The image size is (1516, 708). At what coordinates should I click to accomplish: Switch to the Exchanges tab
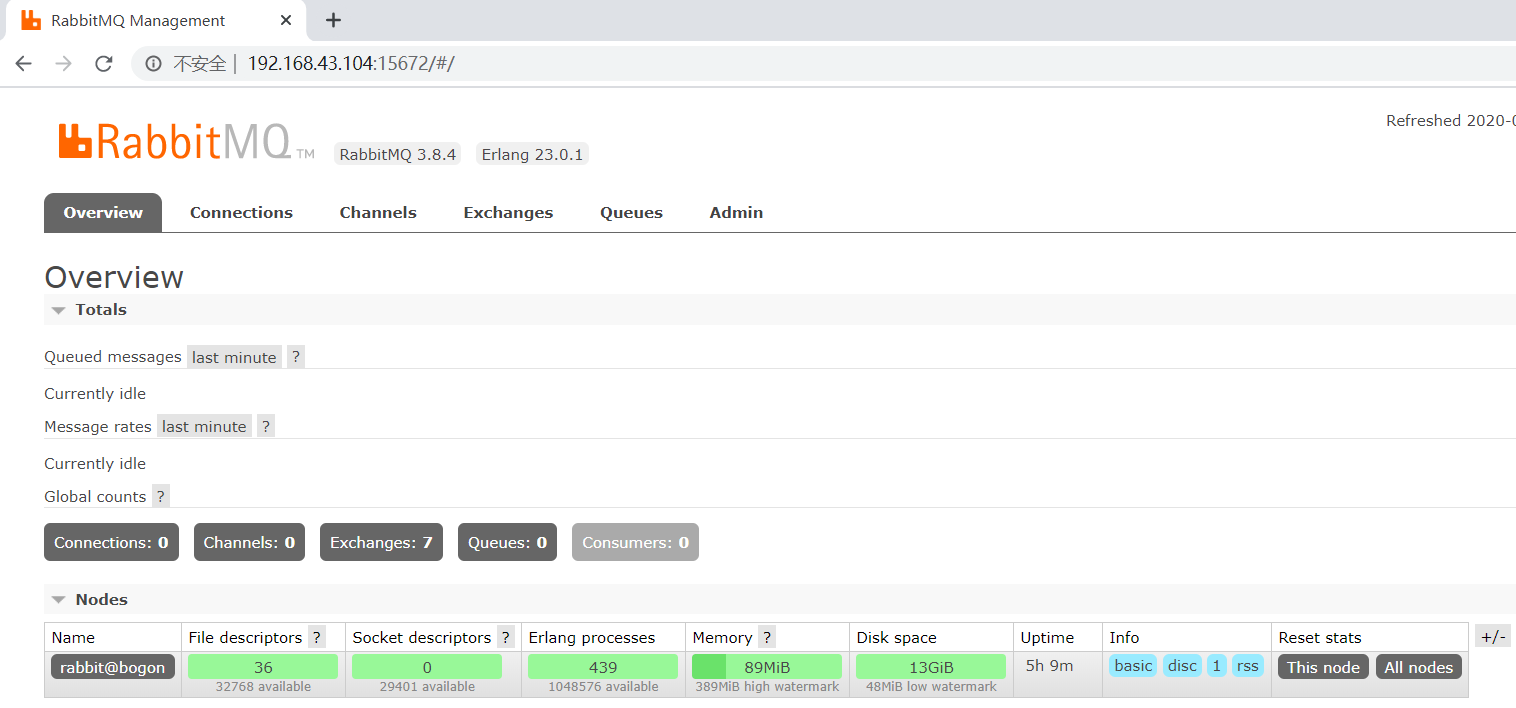tap(508, 212)
